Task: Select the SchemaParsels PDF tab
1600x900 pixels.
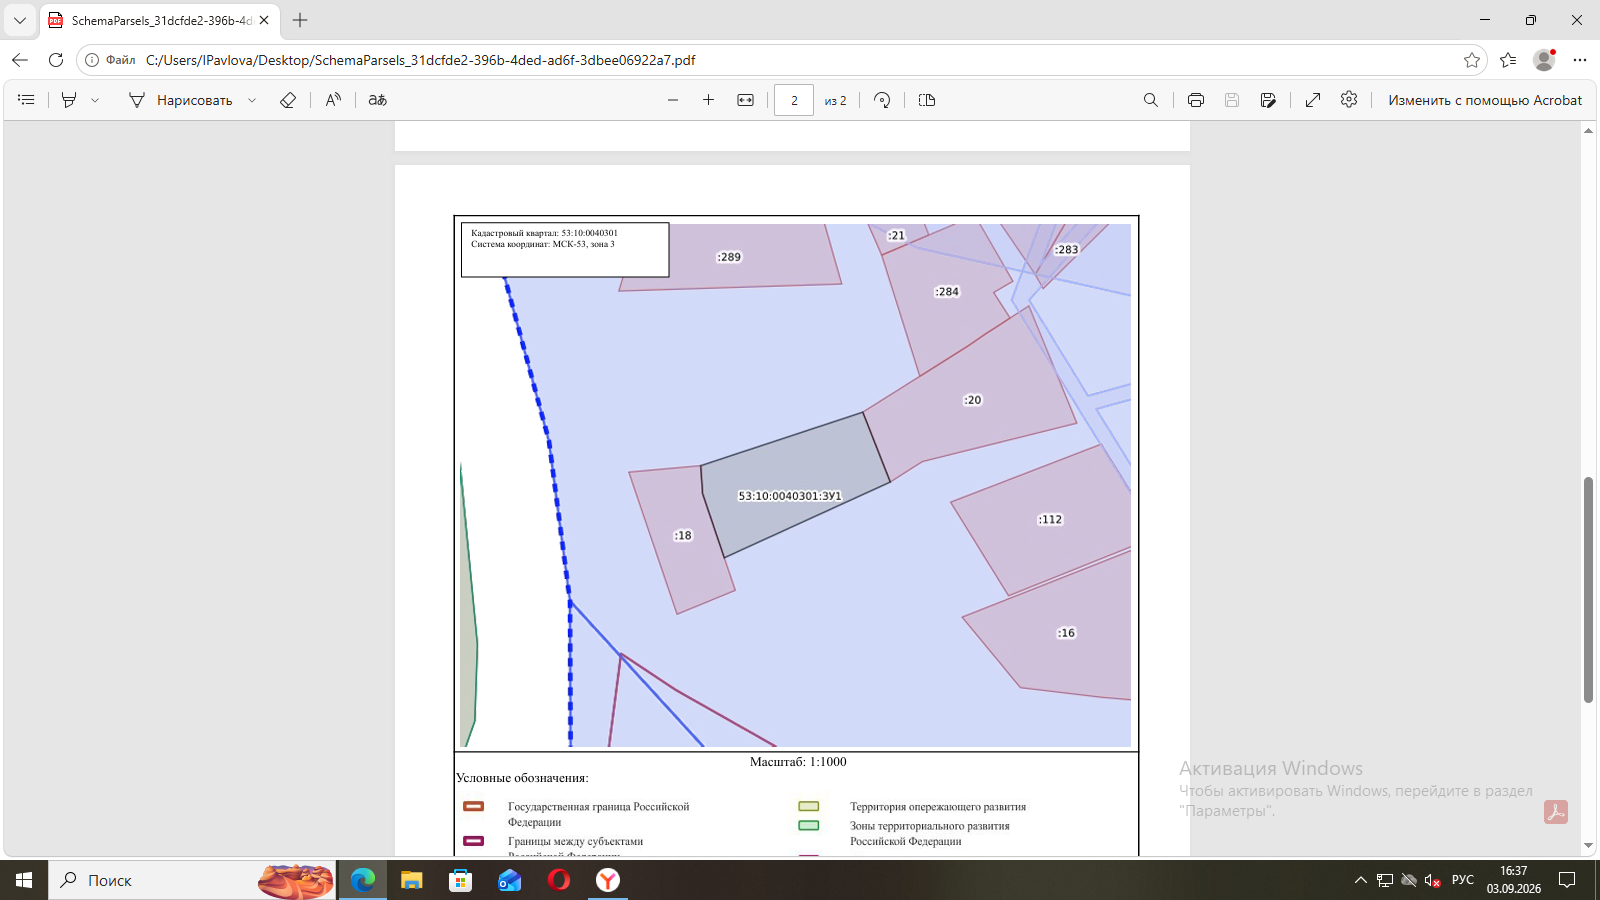Action: [160, 20]
